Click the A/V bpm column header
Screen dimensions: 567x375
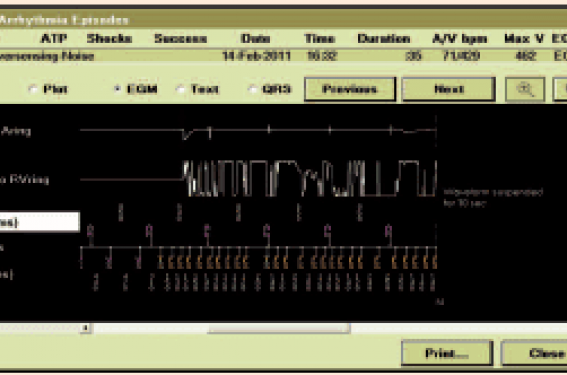460,39
